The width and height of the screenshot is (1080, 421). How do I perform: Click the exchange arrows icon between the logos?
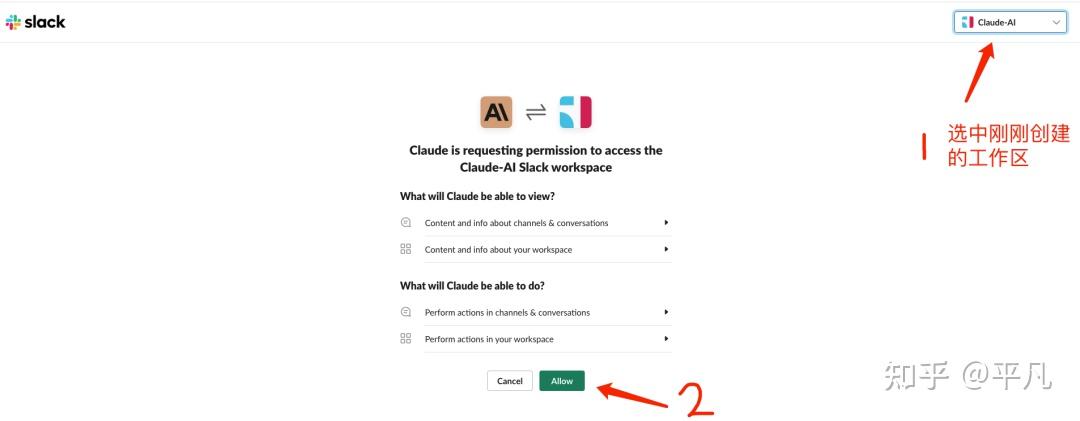pyautogui.click(x=536, y=112)
